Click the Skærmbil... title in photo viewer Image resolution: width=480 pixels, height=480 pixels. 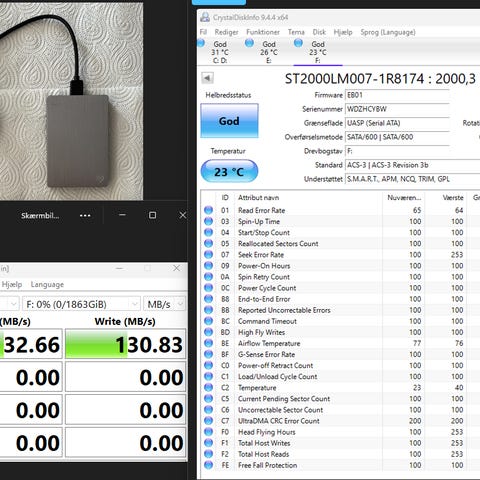tap(40, 215)
